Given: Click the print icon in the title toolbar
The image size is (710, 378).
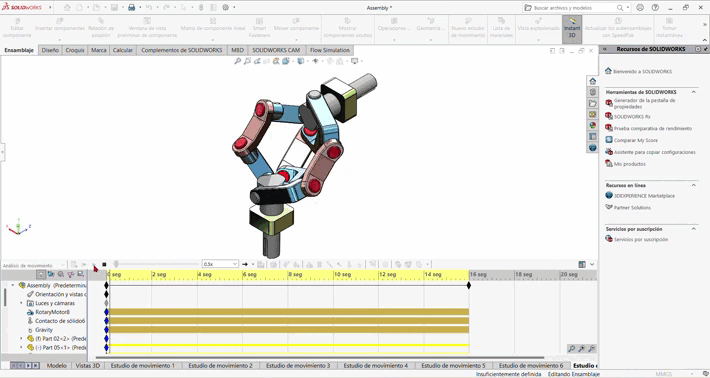Looking at the screenshot, I should 131,8.
